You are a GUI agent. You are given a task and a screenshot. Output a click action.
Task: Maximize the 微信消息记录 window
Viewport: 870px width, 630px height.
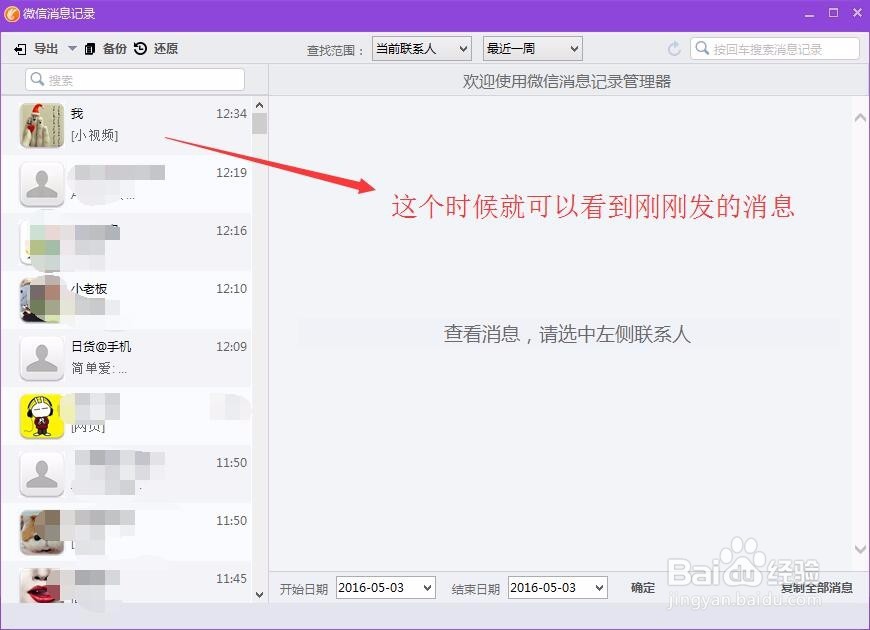(x=833, y=13)
